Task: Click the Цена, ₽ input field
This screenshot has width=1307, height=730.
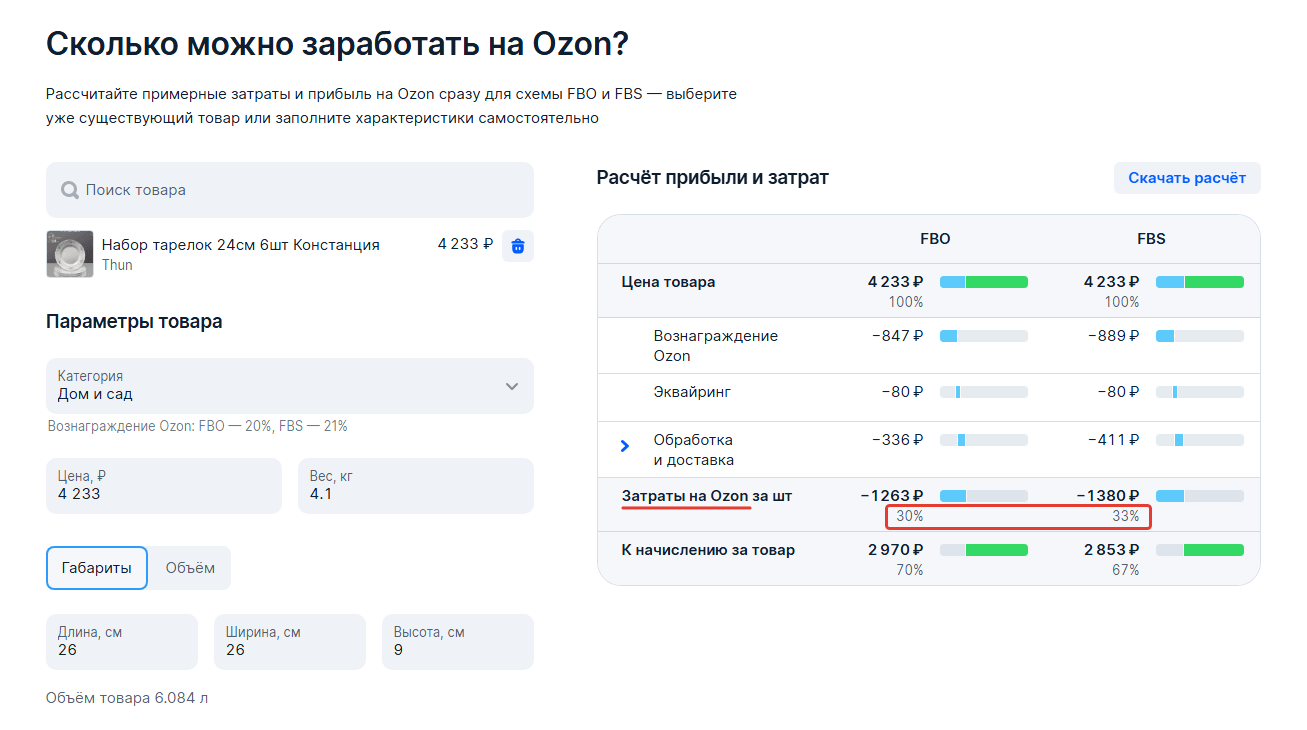Action: click(x=164, y=486)
